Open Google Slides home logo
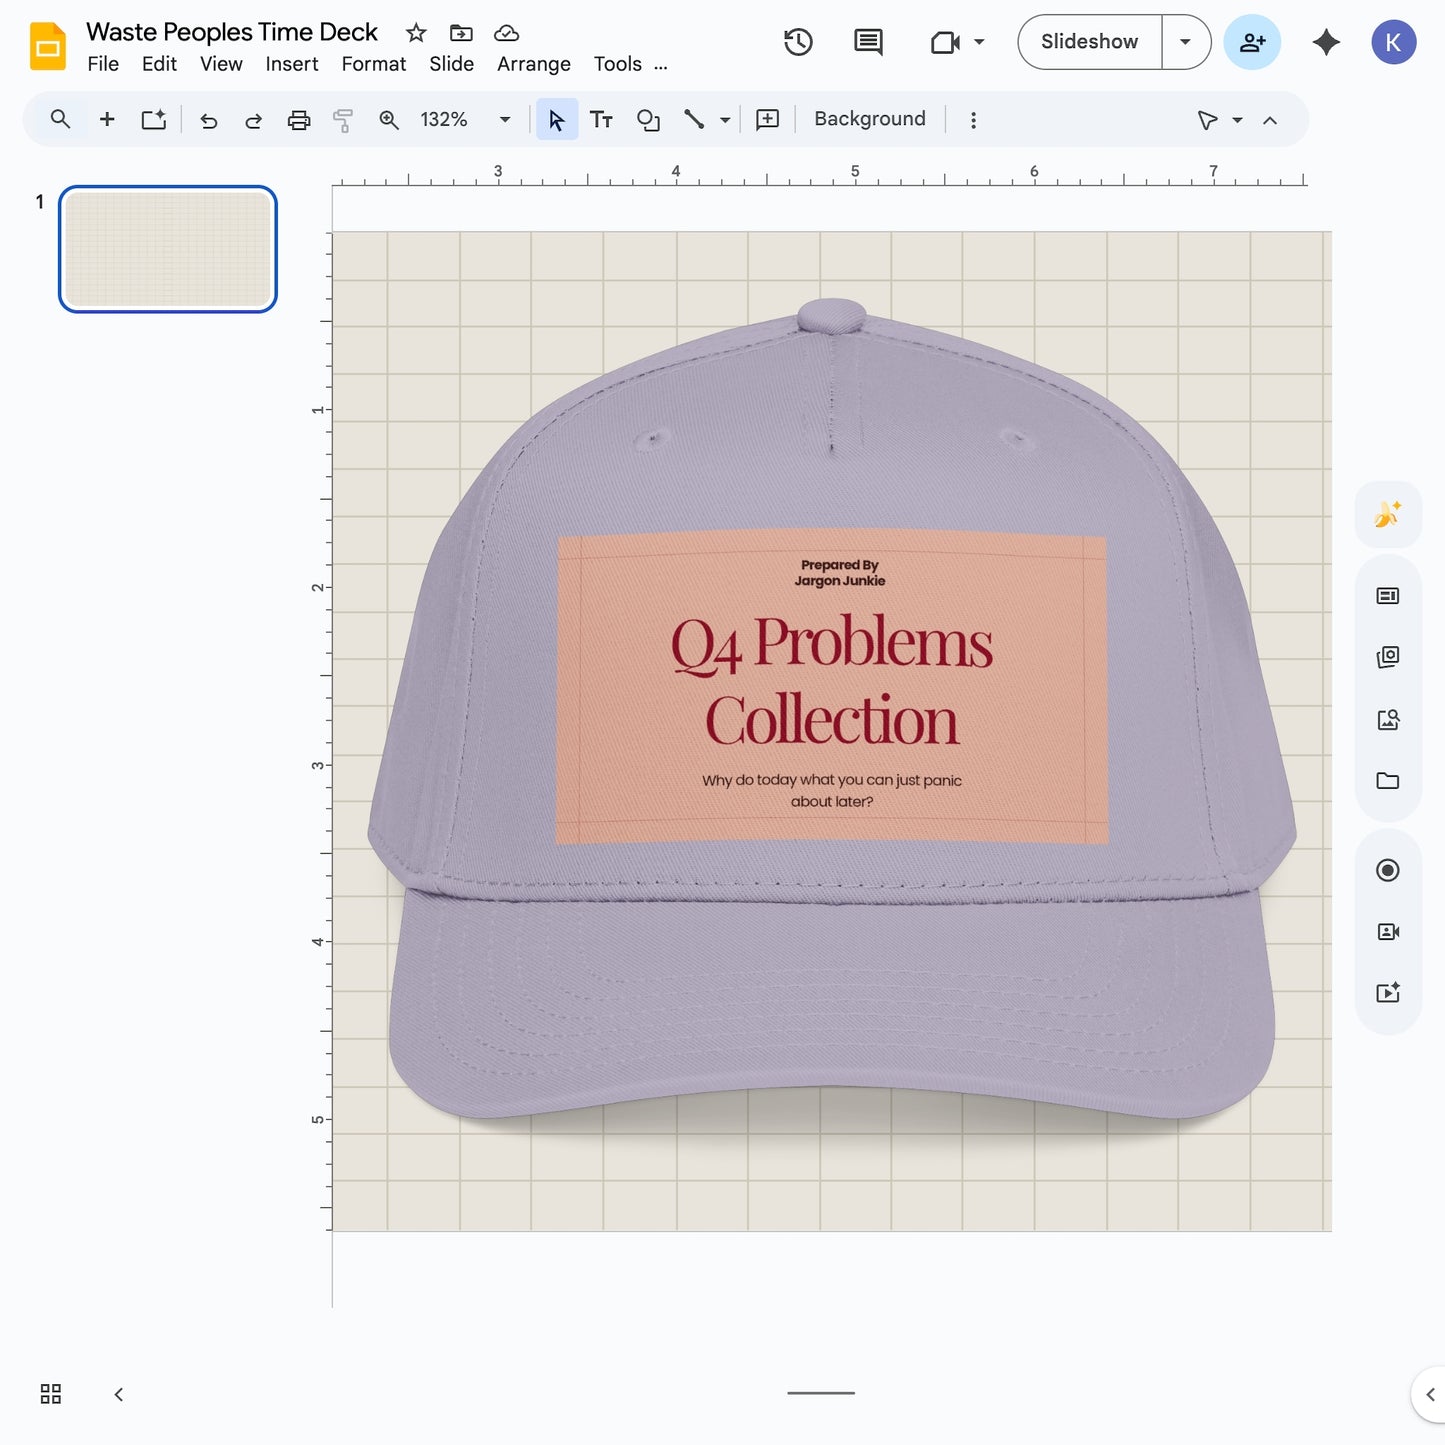 tap(47, 46)
